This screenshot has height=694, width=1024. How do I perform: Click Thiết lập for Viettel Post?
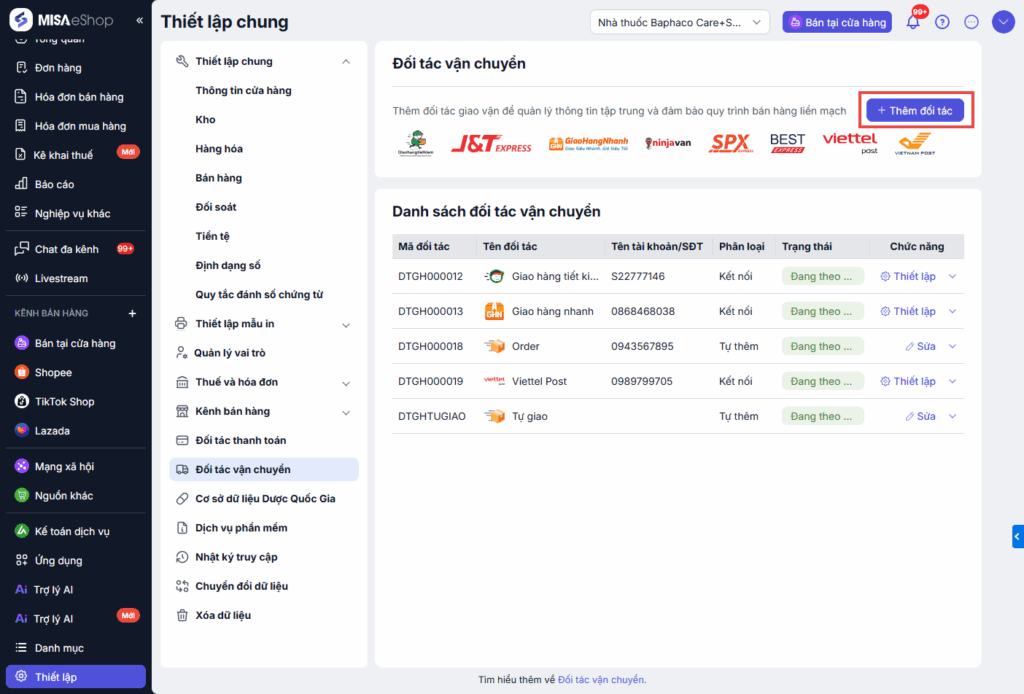(908, 381)
